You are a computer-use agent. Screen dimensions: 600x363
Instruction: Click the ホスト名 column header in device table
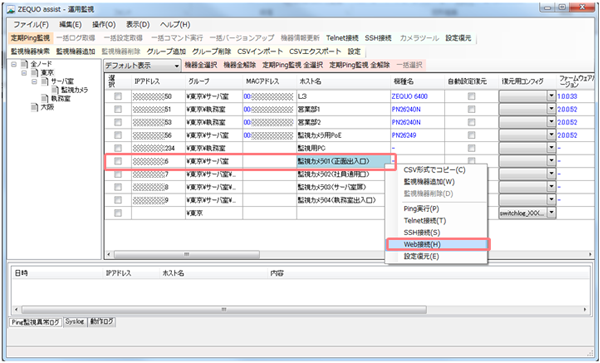343,81
